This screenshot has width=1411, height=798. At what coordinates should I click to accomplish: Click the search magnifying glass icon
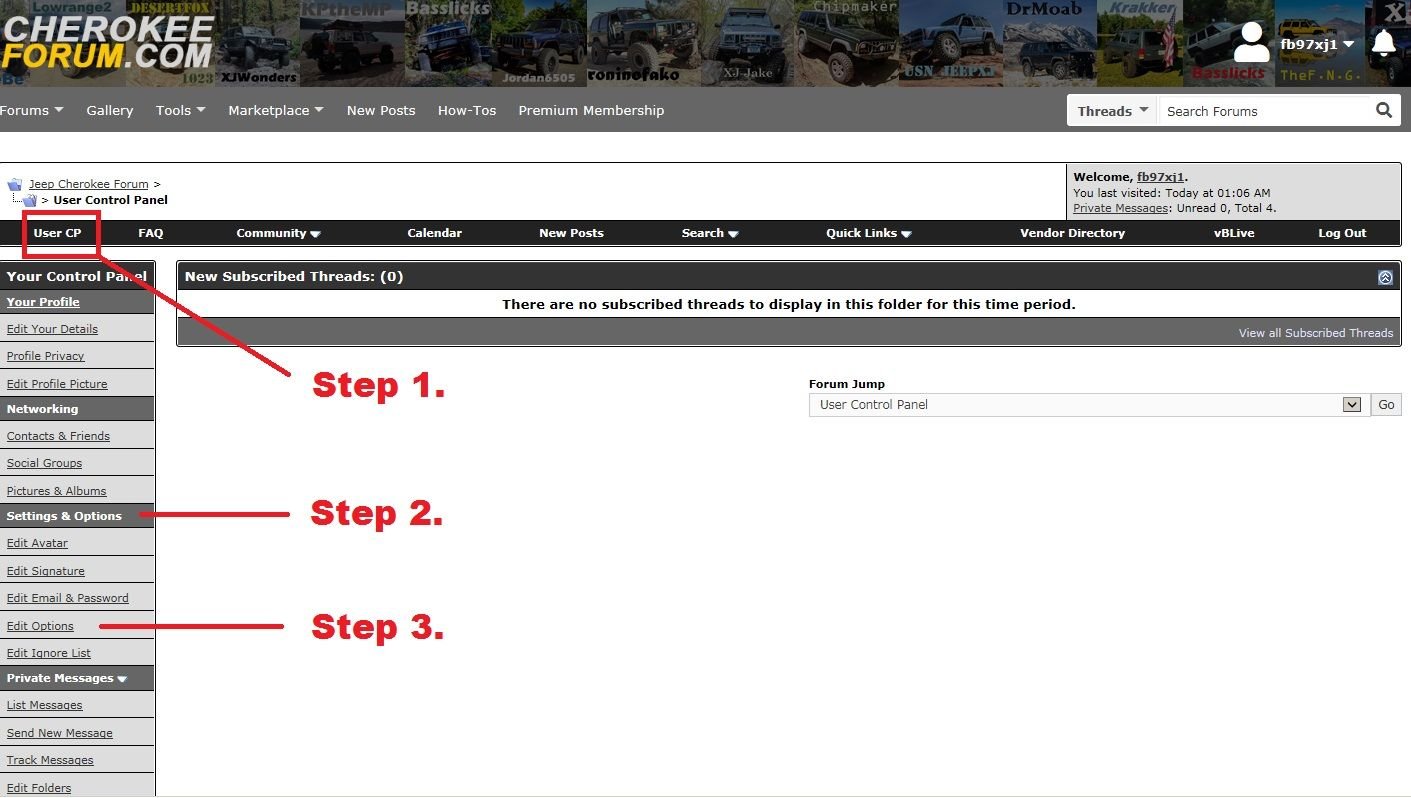point(1384,111)
